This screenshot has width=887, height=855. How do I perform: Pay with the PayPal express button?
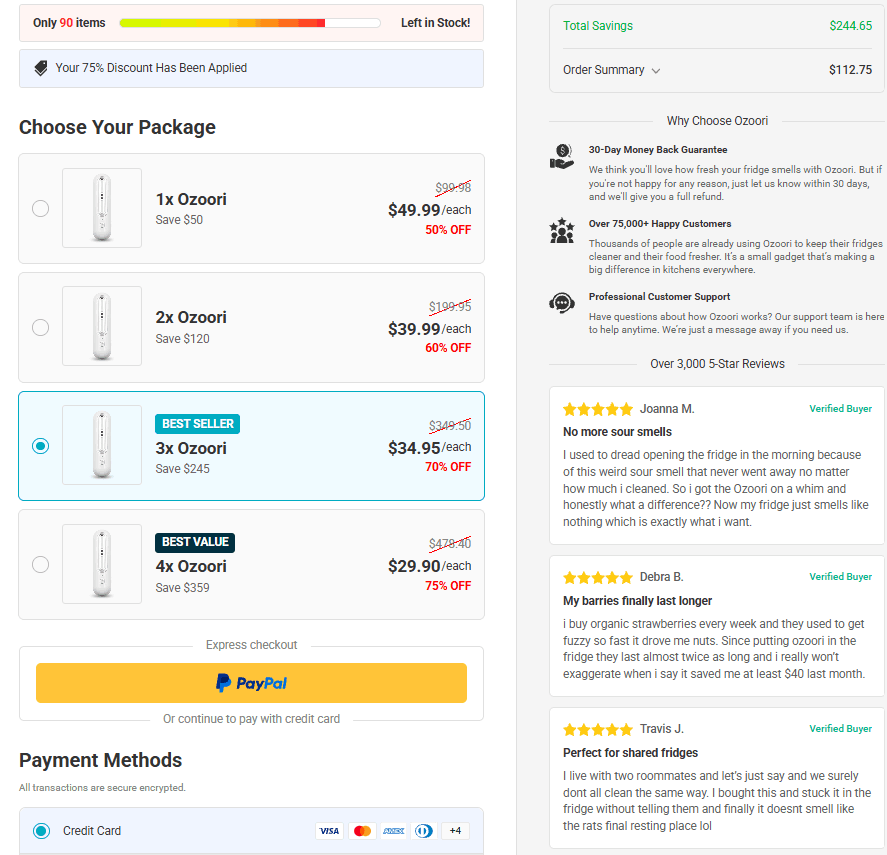coord(251,683)
